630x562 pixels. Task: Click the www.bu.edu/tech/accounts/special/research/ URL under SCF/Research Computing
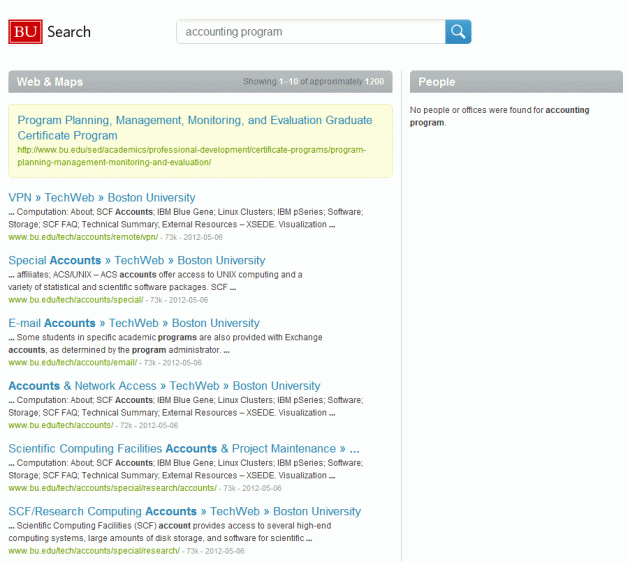point(94,550)
